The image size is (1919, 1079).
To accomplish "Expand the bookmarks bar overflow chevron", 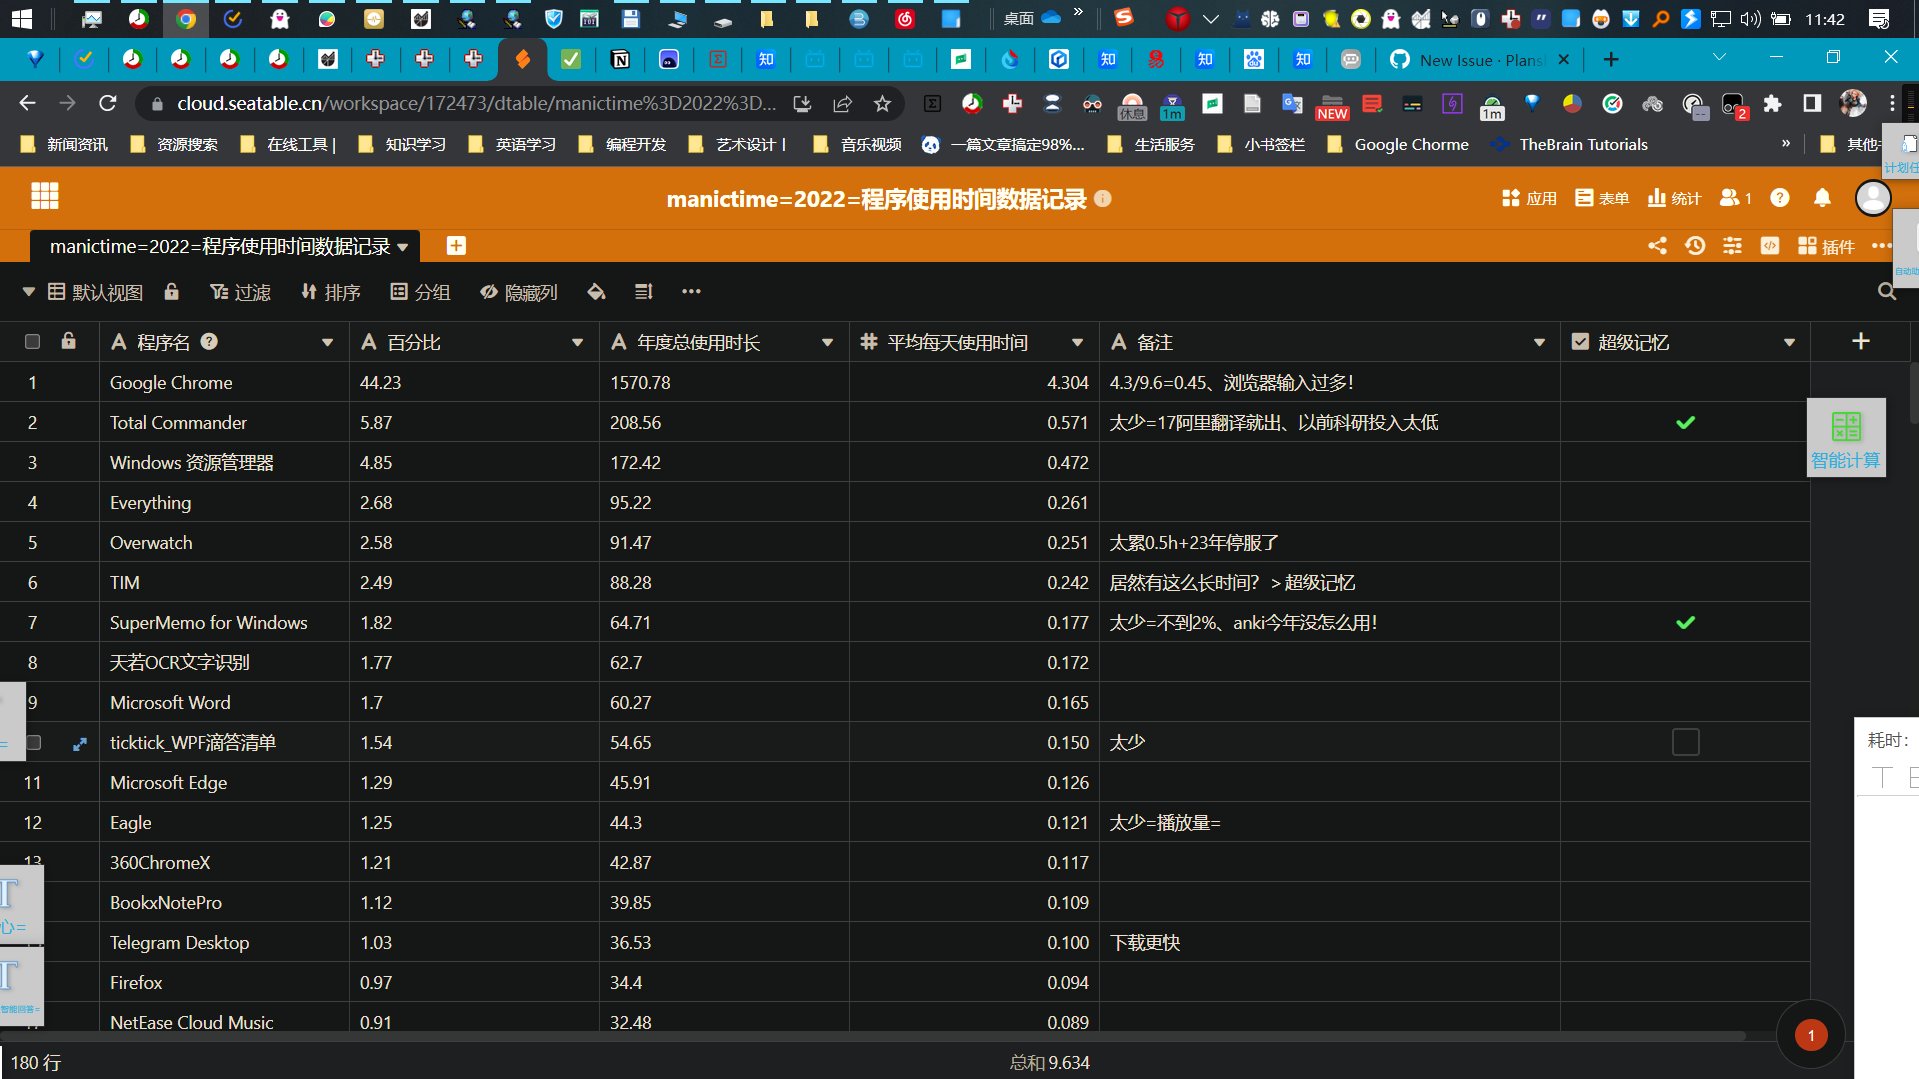I will point(1786,144).
